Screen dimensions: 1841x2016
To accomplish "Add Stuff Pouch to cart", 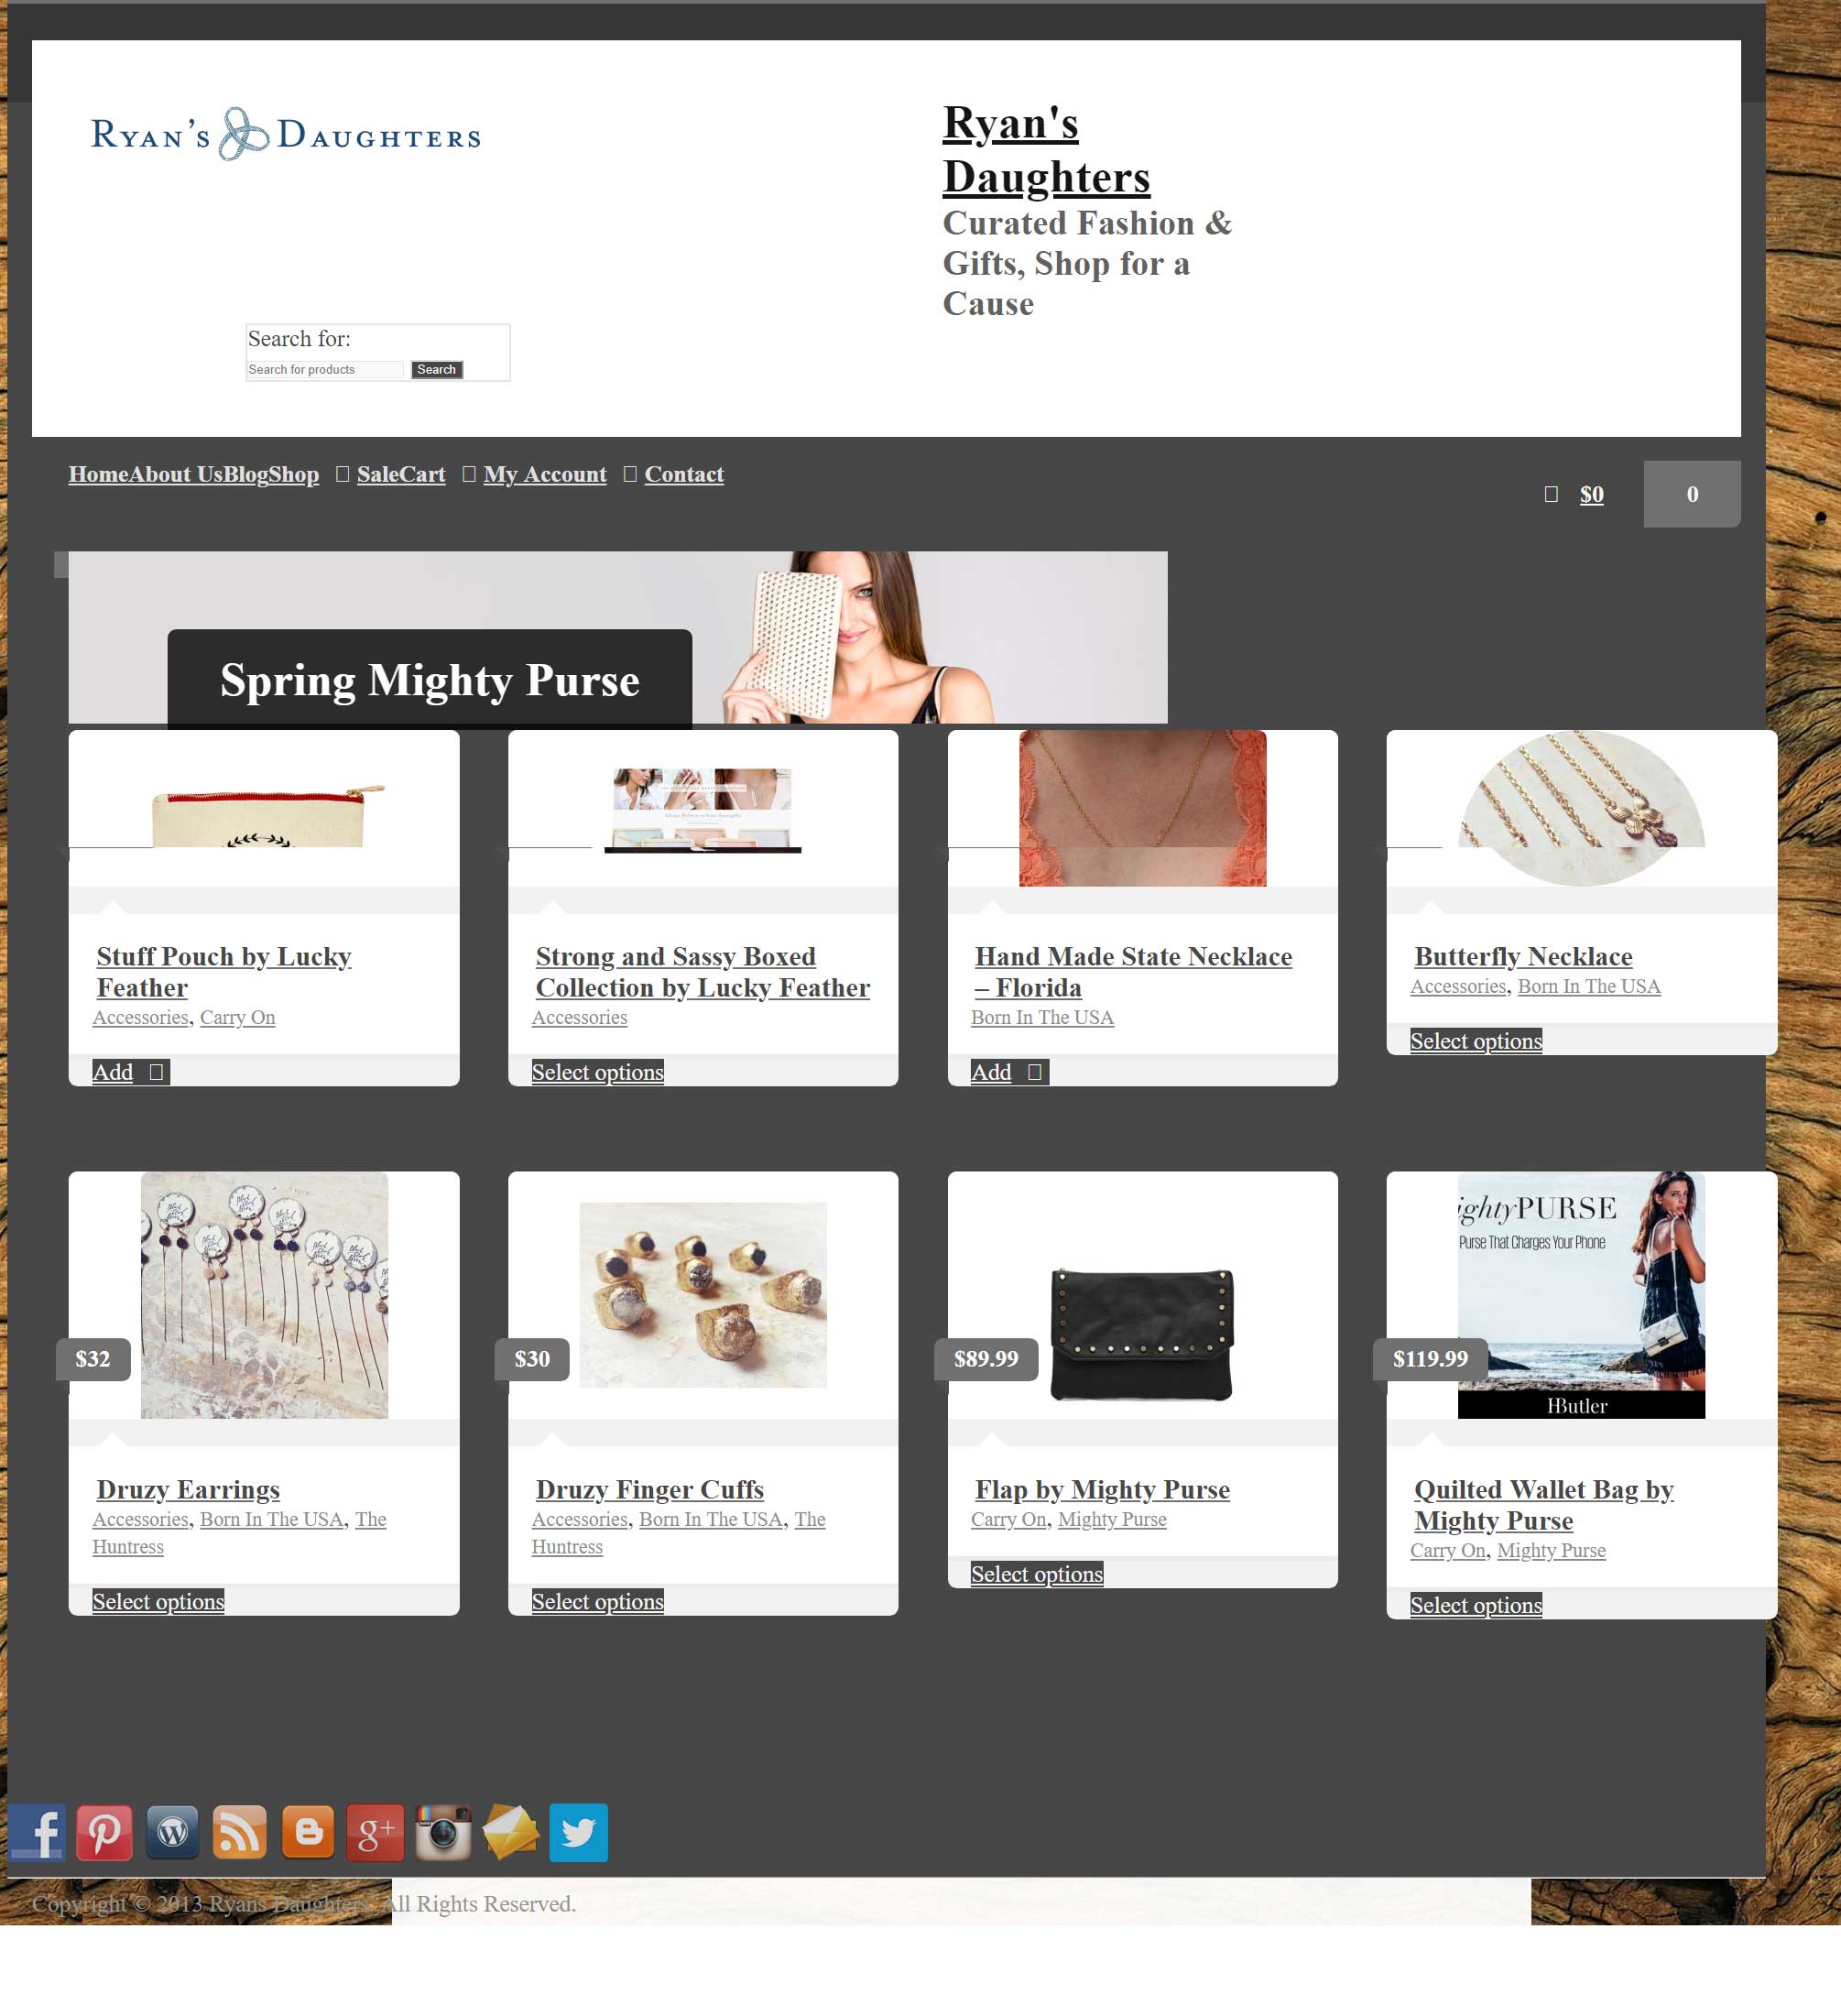I will pos(131,1072).
